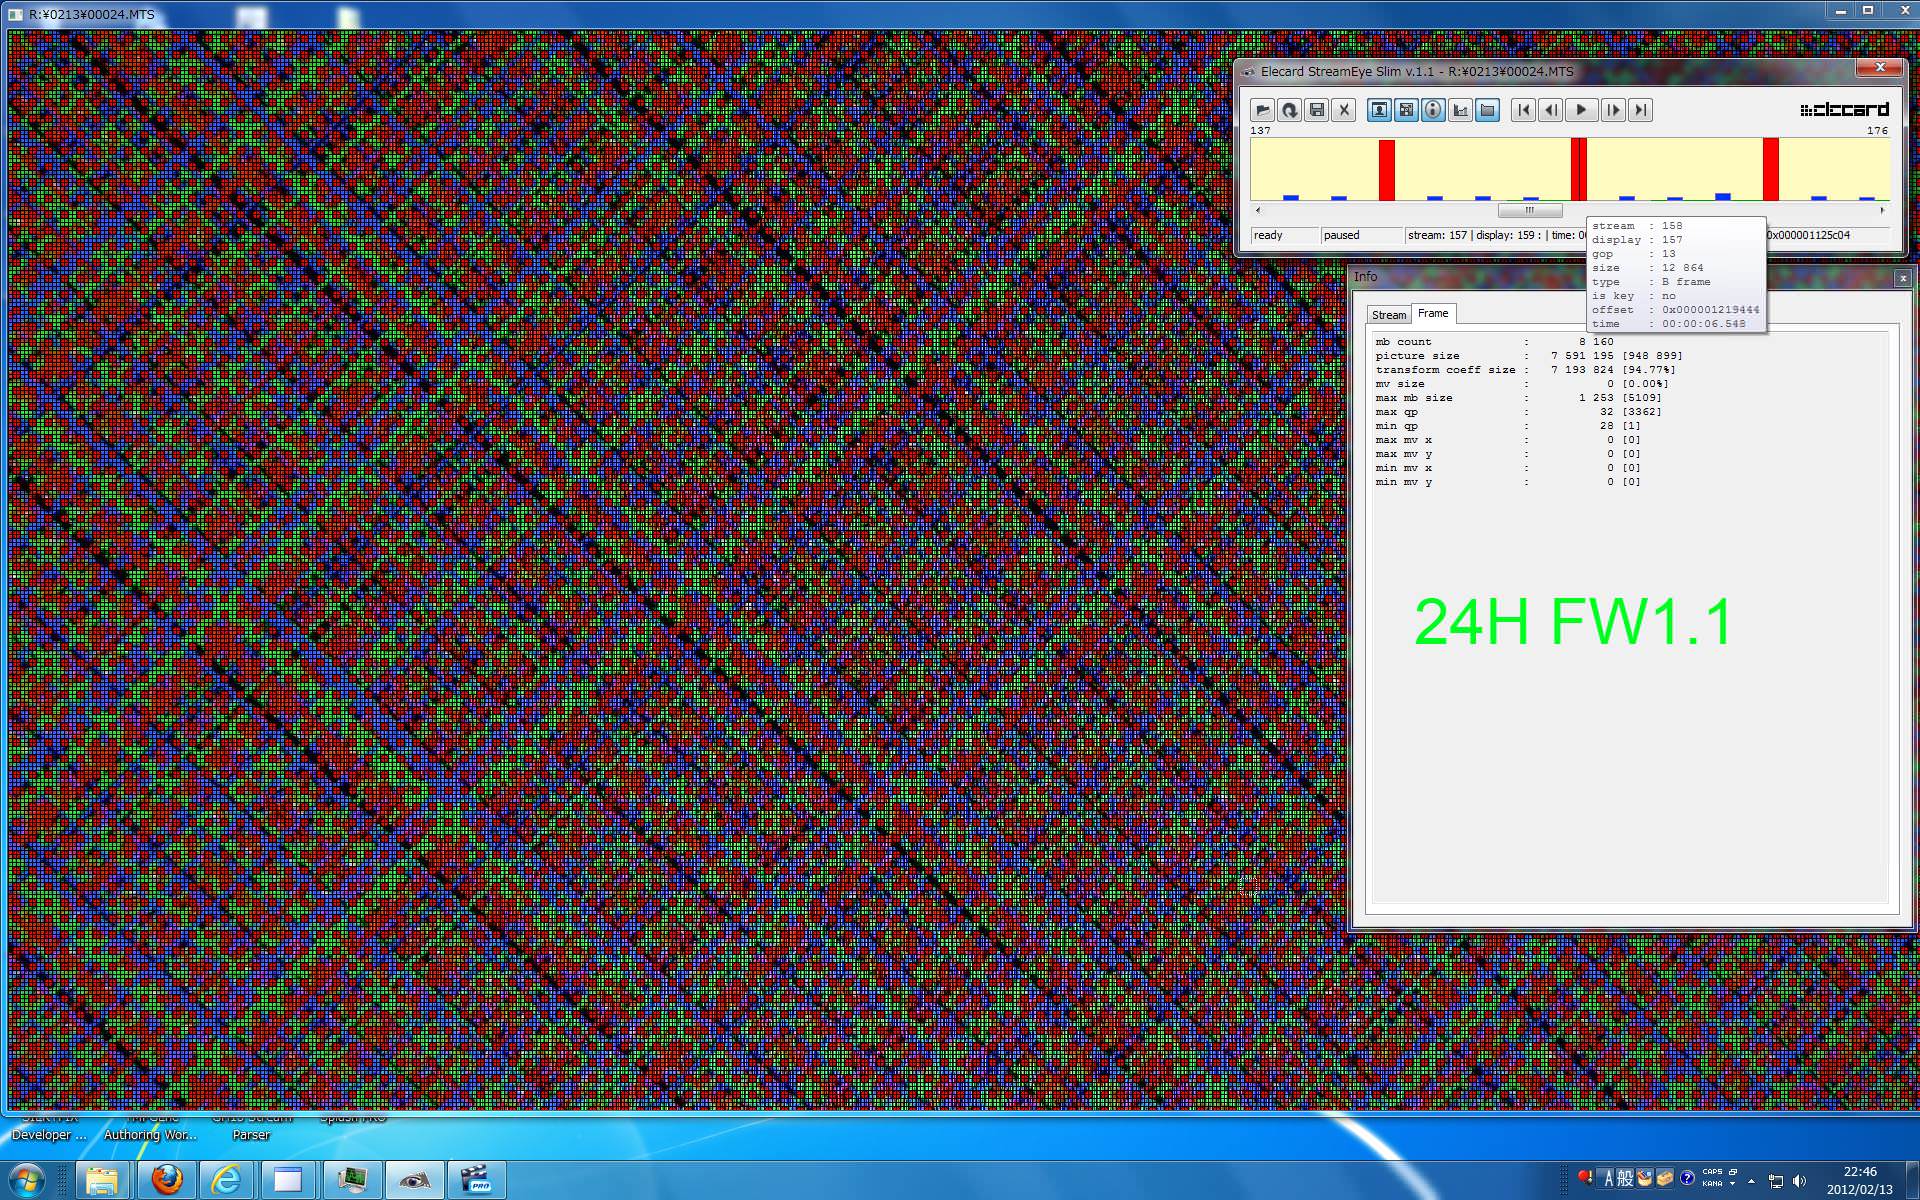Click the frame timeline scrollbar thumb
1920x1200 pixels.
click(x=1529, y=210)
